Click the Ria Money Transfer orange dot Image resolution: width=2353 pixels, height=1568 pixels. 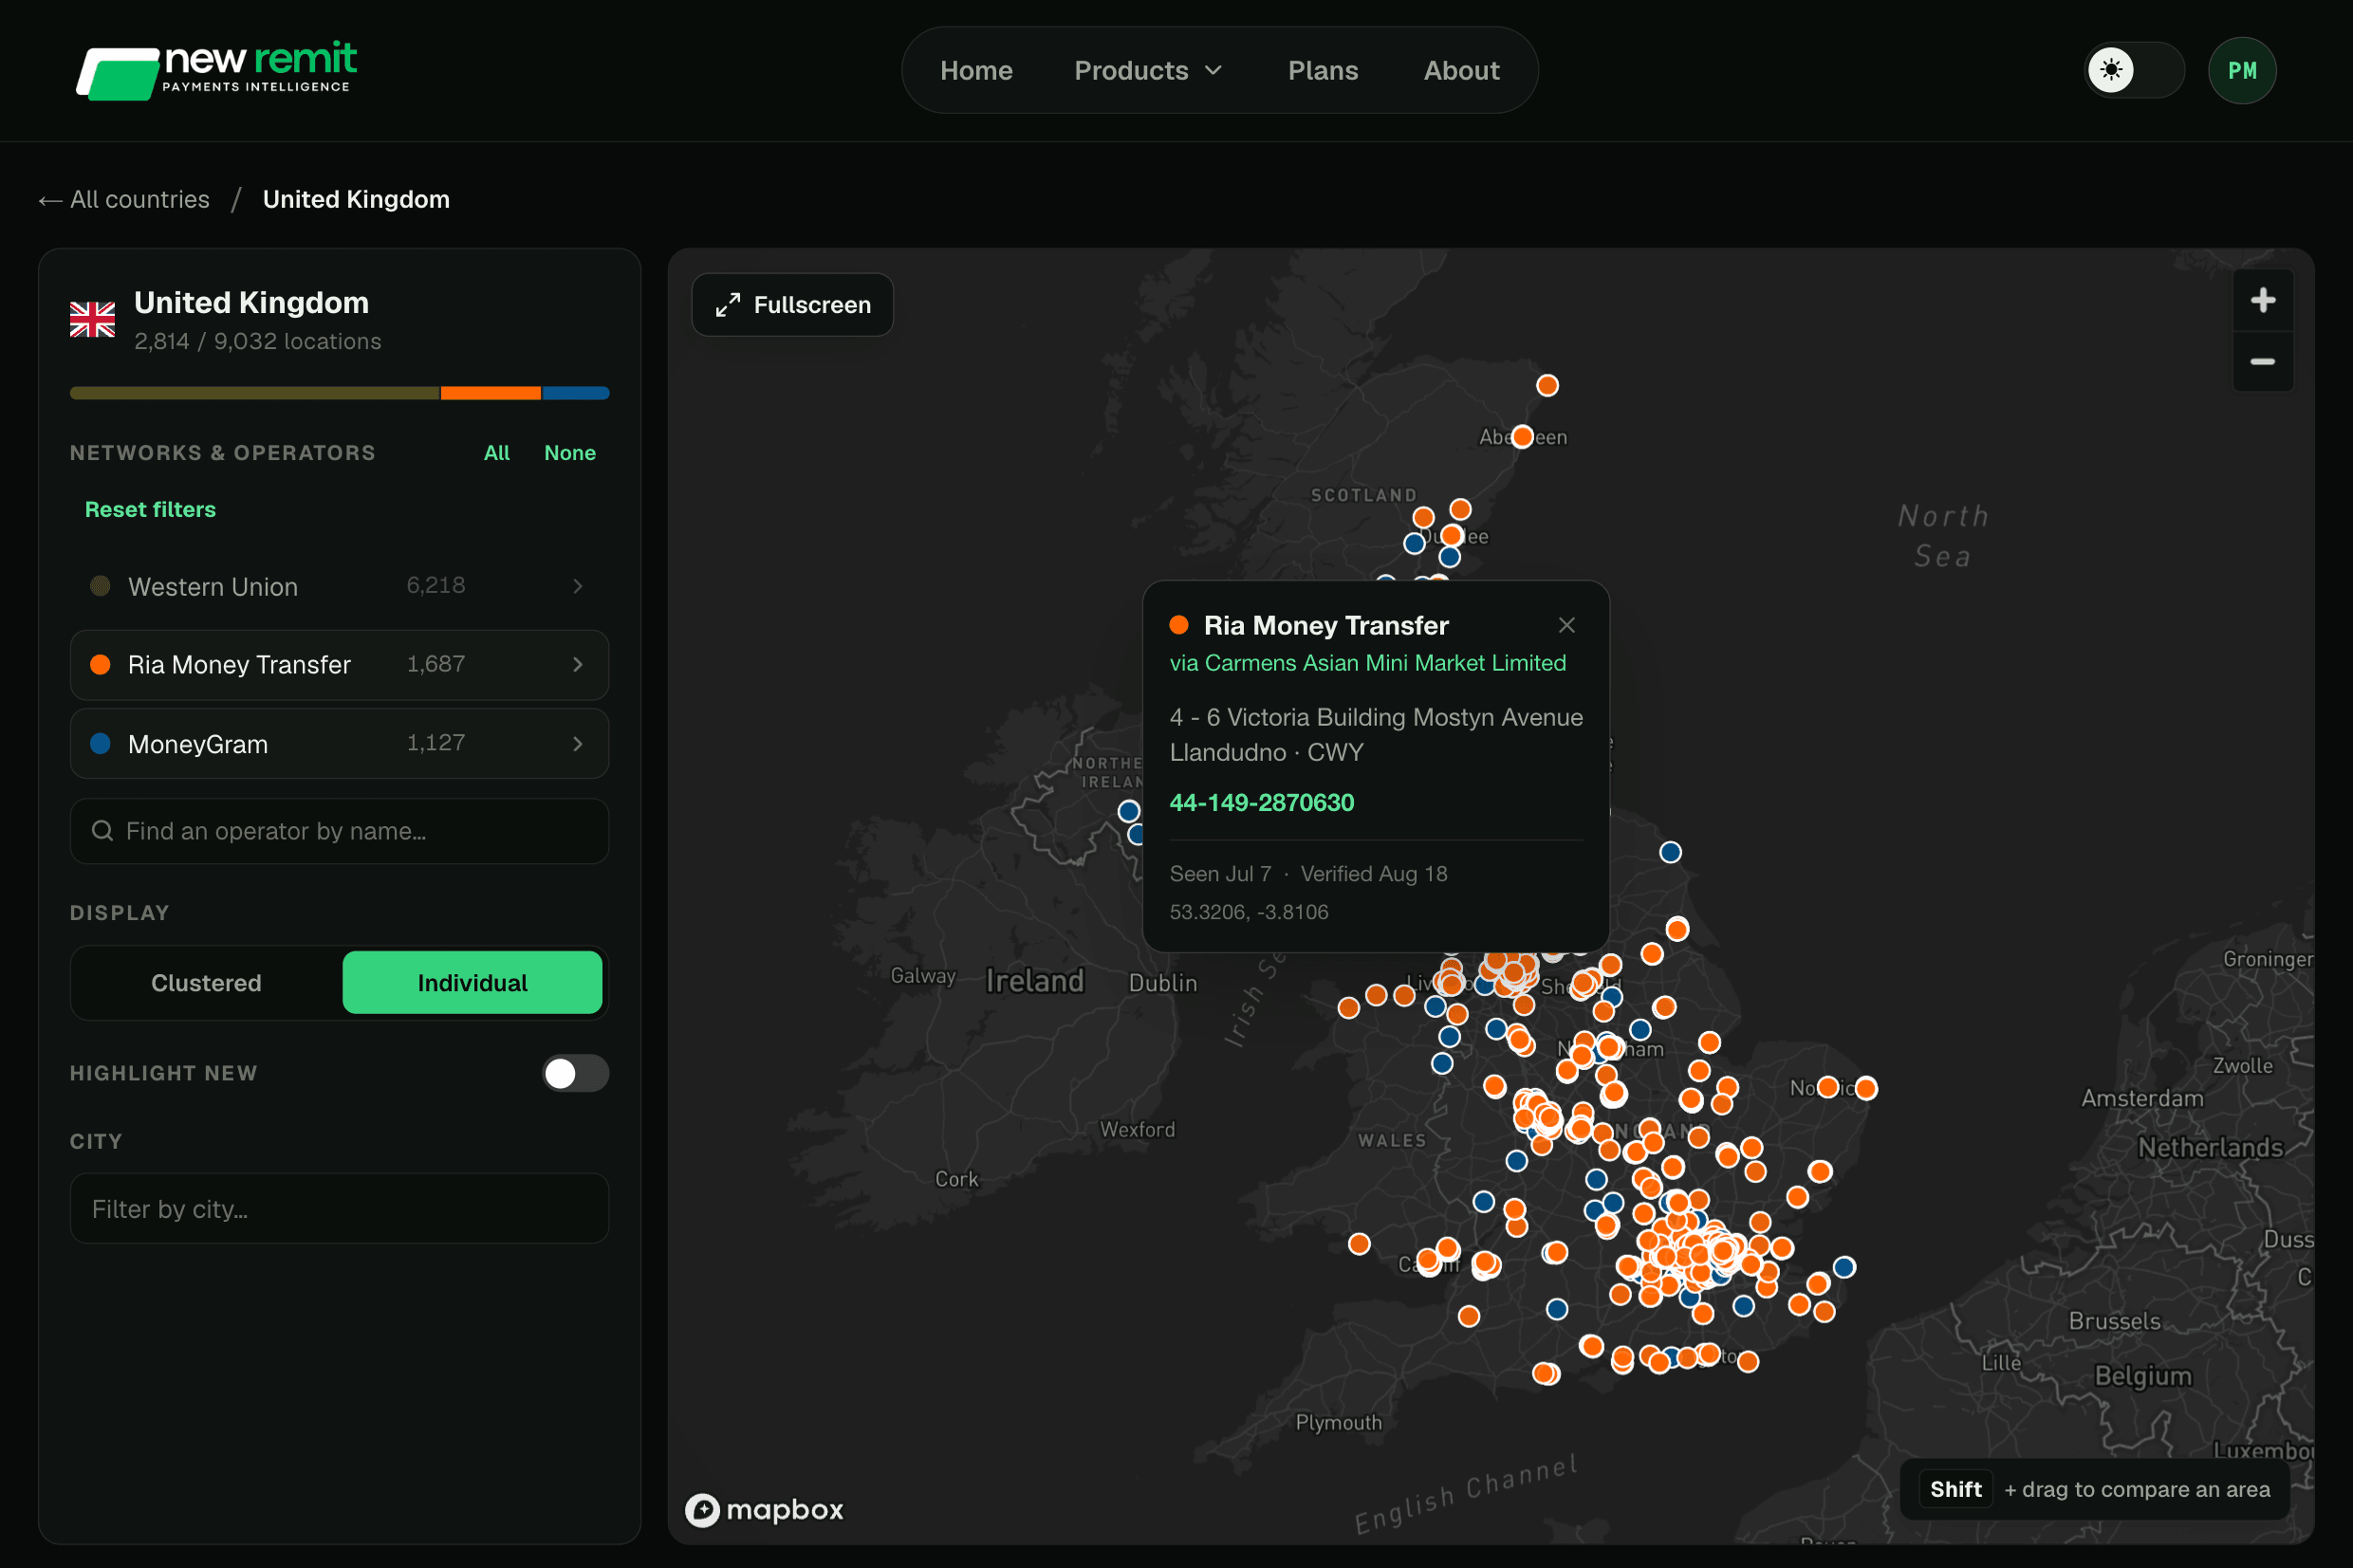click(100, 665)
